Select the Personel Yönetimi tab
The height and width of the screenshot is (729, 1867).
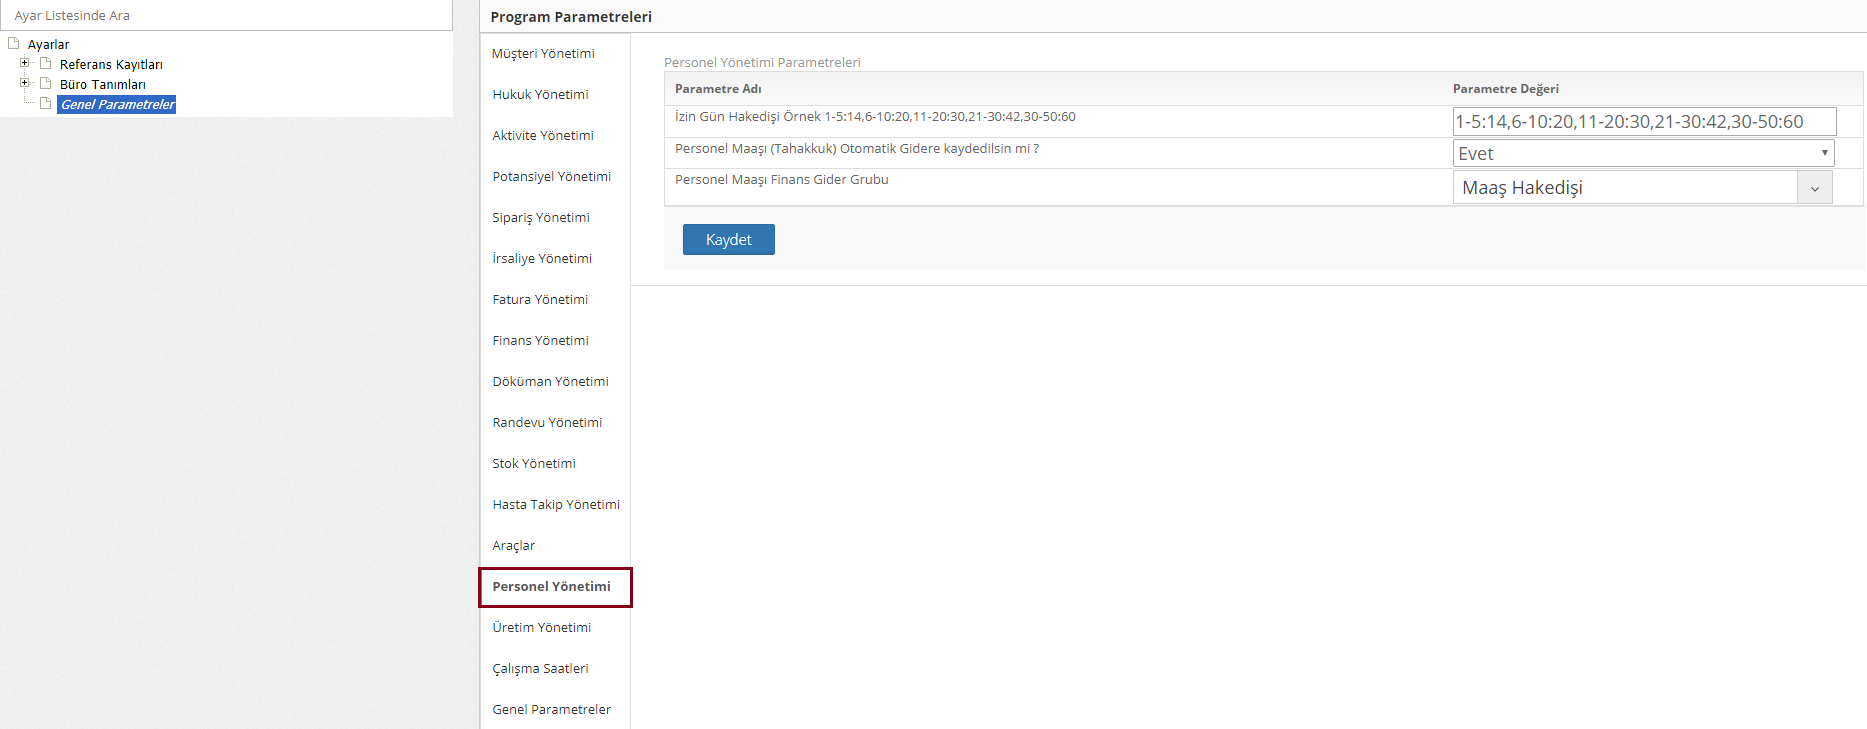coord(551,587)
